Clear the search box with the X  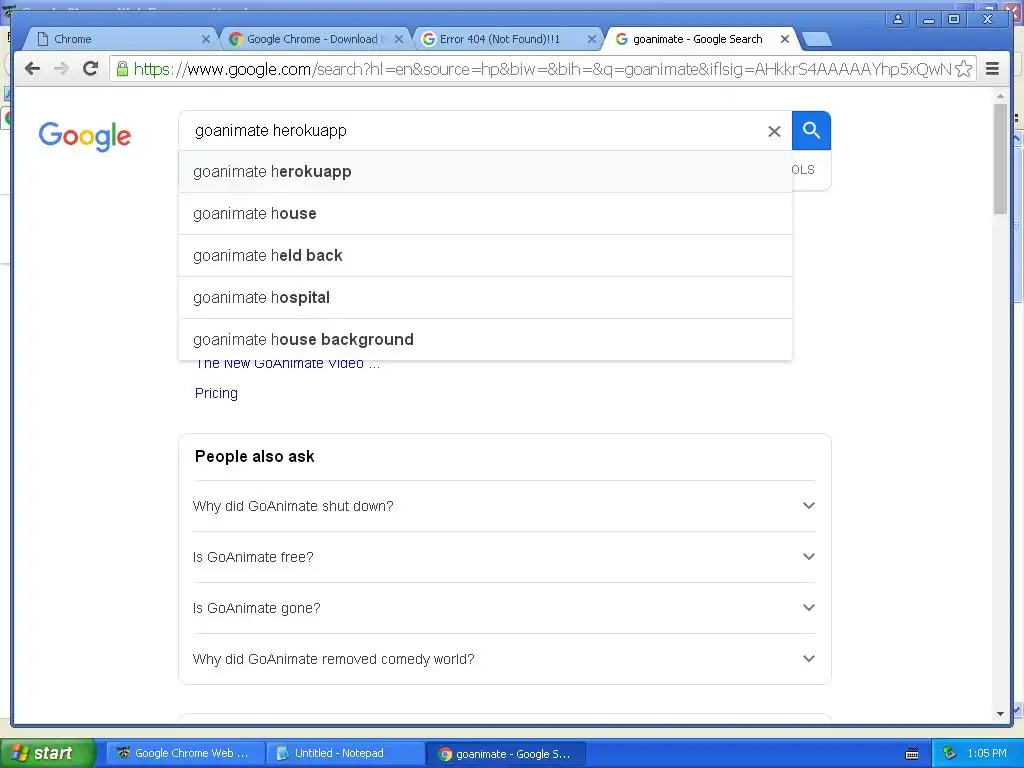(x=774, y=131)
